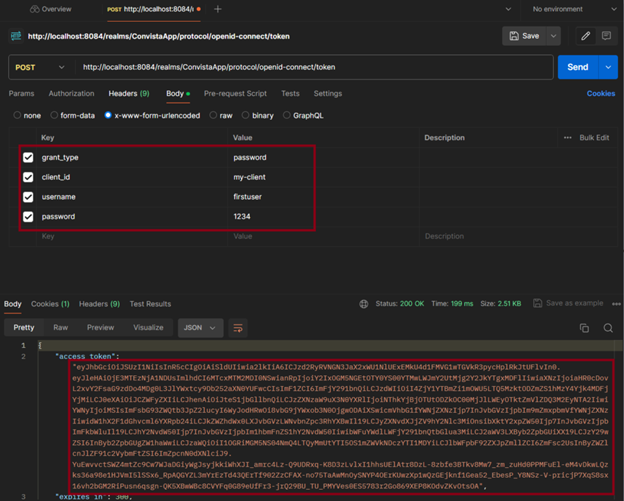Click the network globe icon
Viewport: 624px width, 501px height.
[364, 304]
